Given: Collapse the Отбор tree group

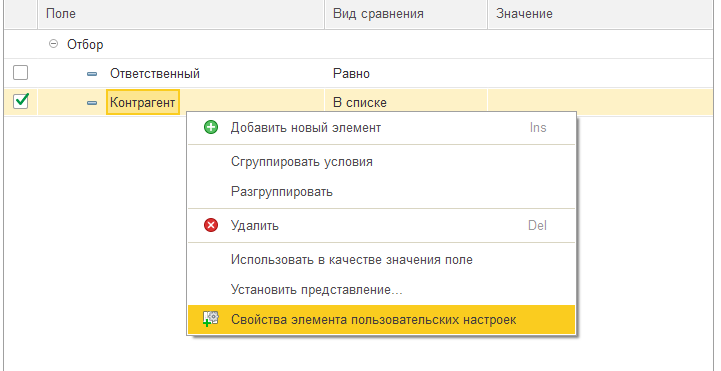Looking at the screenshot, I should click(x=53, y=44).
